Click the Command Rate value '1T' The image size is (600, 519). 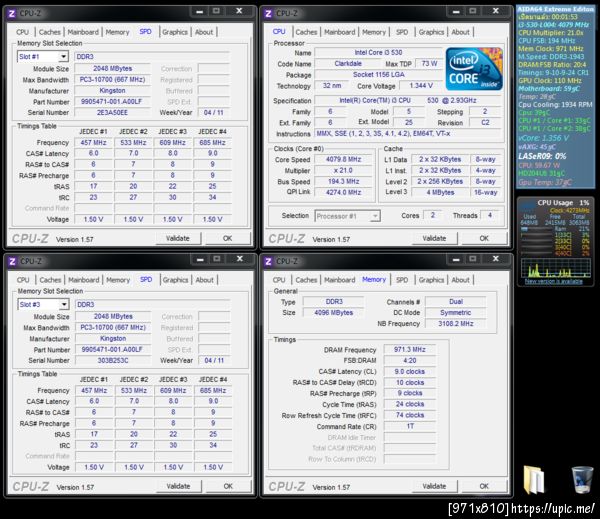pos(409,426)
